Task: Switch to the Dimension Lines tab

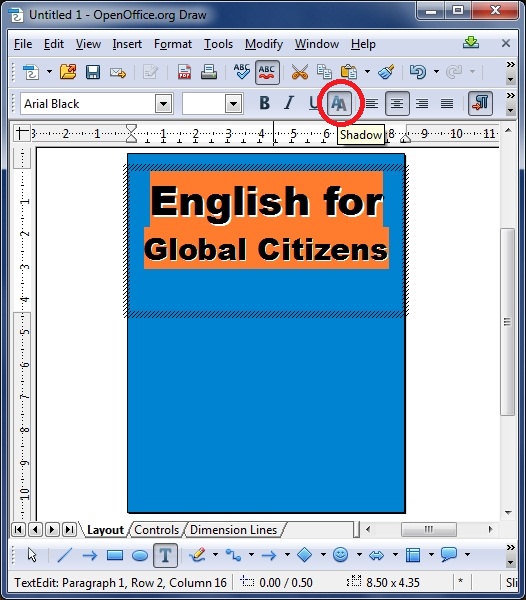Action: (233, 530)
